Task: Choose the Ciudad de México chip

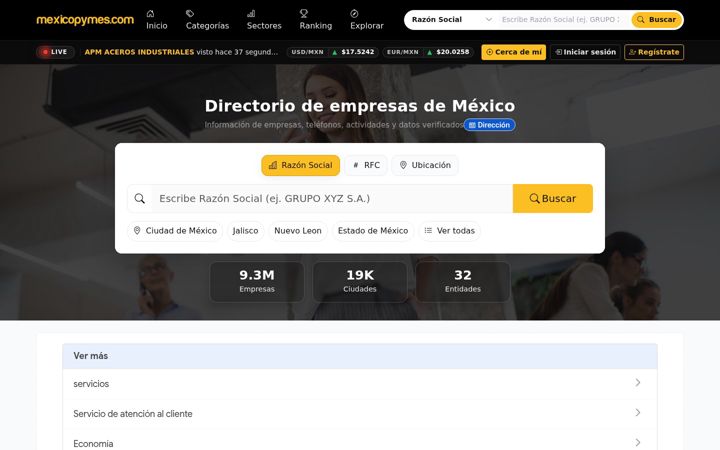Action: pos(175,231)
